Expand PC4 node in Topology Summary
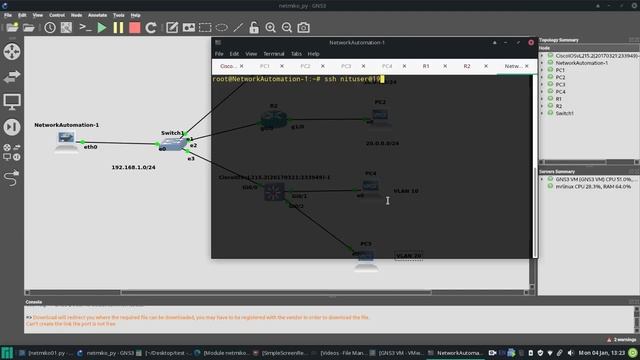This screenshot has height=360, width=640. click(x=542, y=92)
